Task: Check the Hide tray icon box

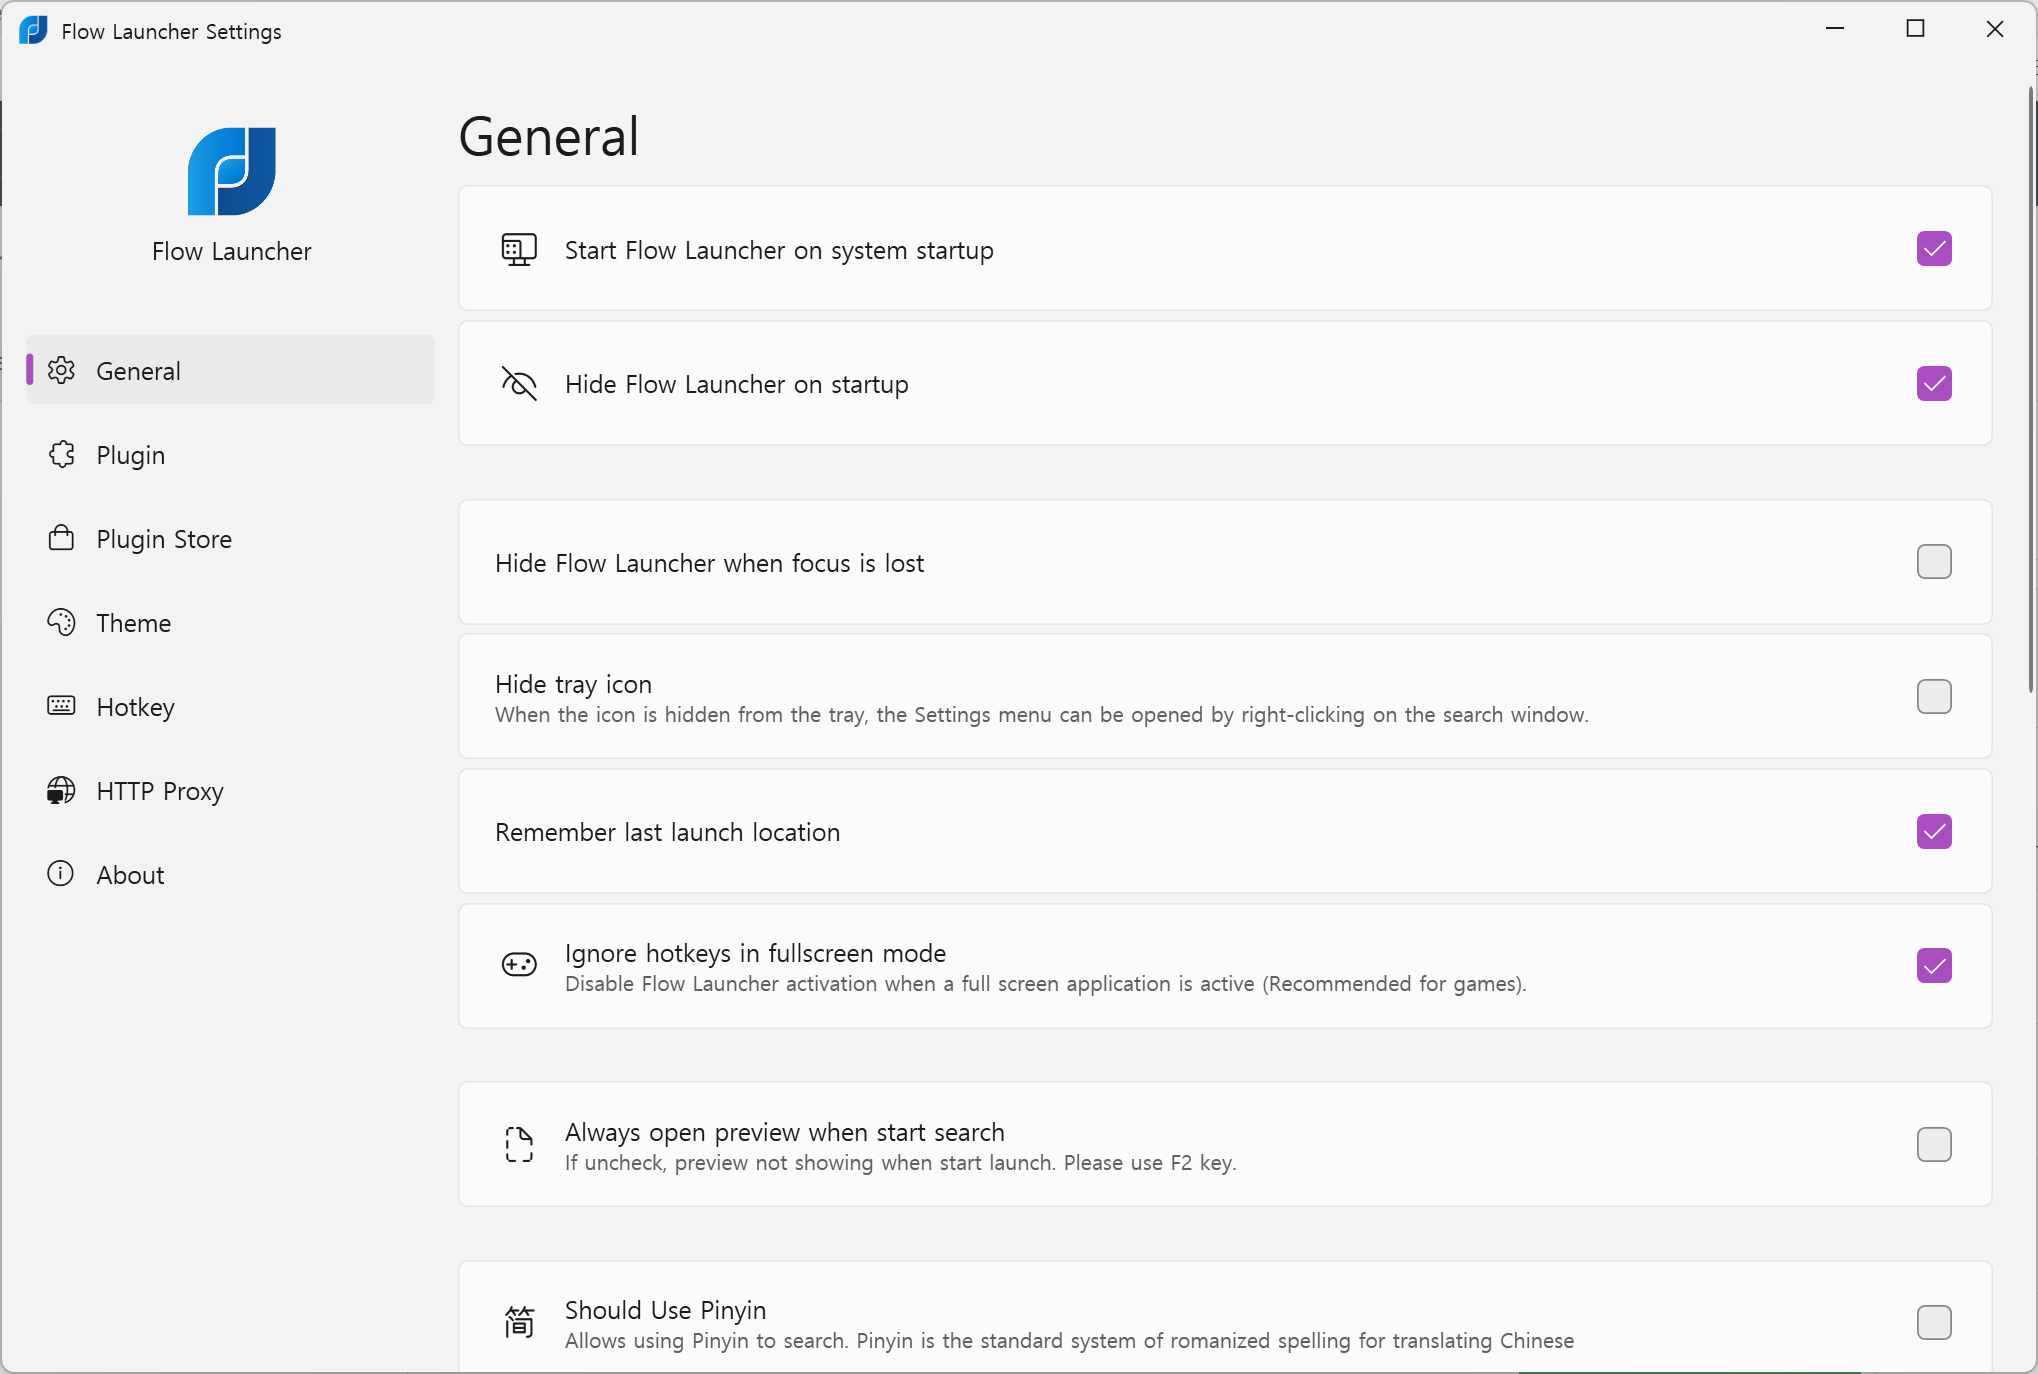Action: (x=1933, y=697)
